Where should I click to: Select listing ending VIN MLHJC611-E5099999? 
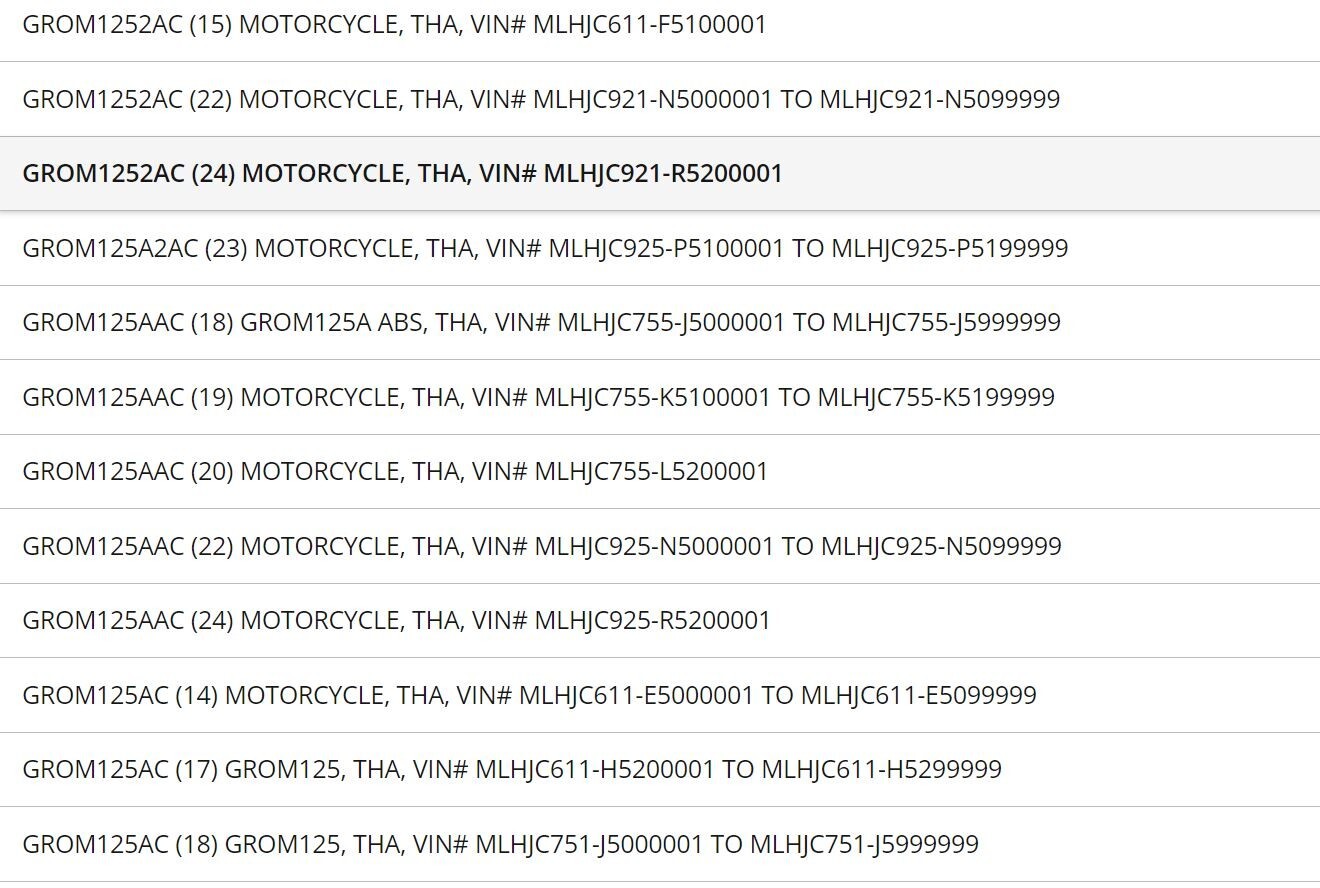click(660, 695)
